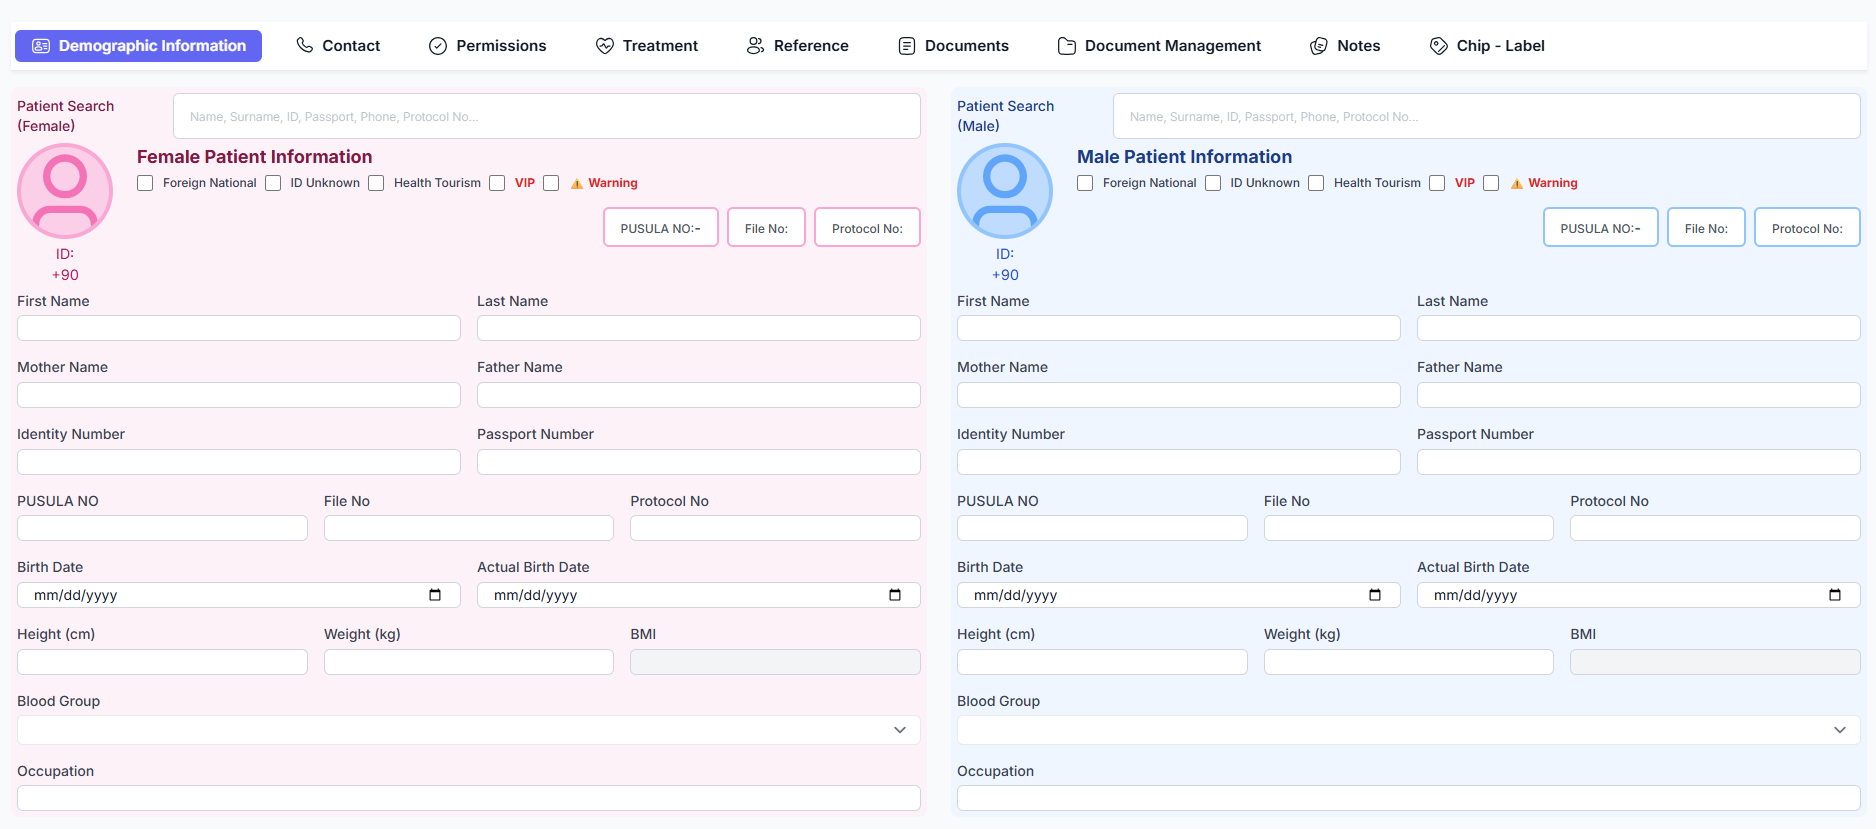The width and height of the screenshot is (1876, 829).
Task: Click the female Mother Name field
Action: coord(239,395)
